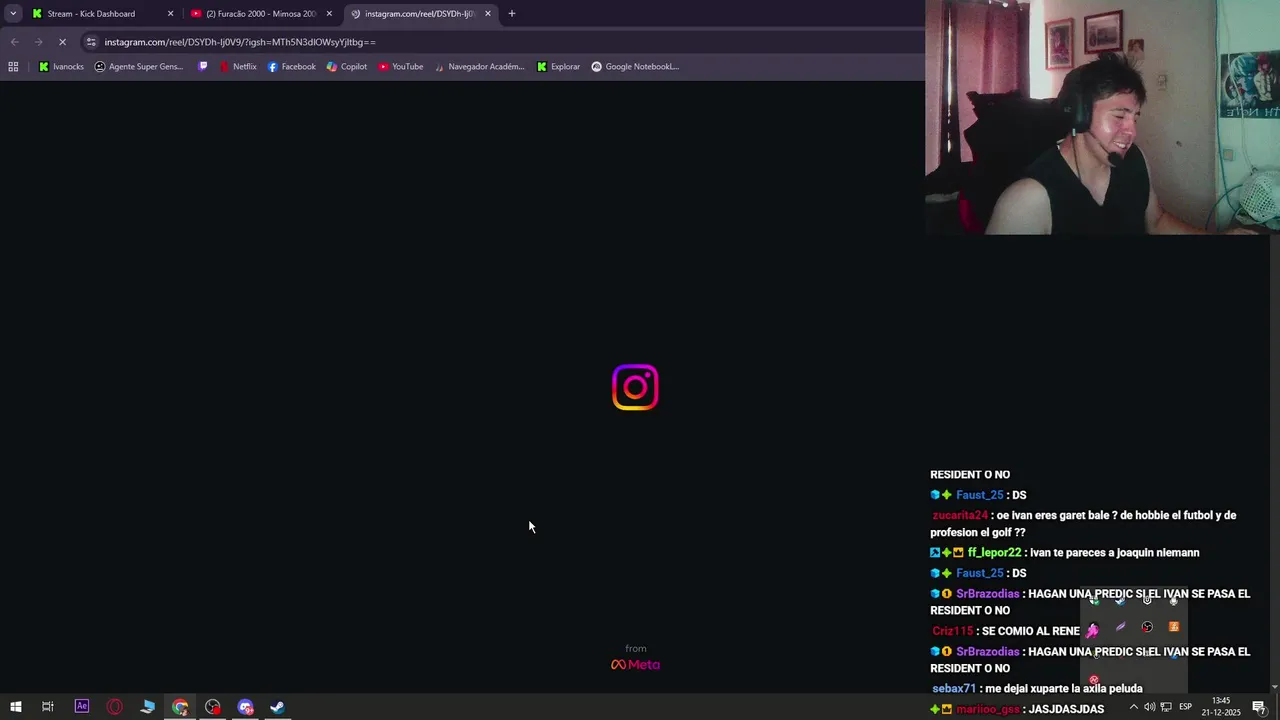Open Steam from the taskbar
The width and height of the screenshot is (1280, 720).
(278, 707)
